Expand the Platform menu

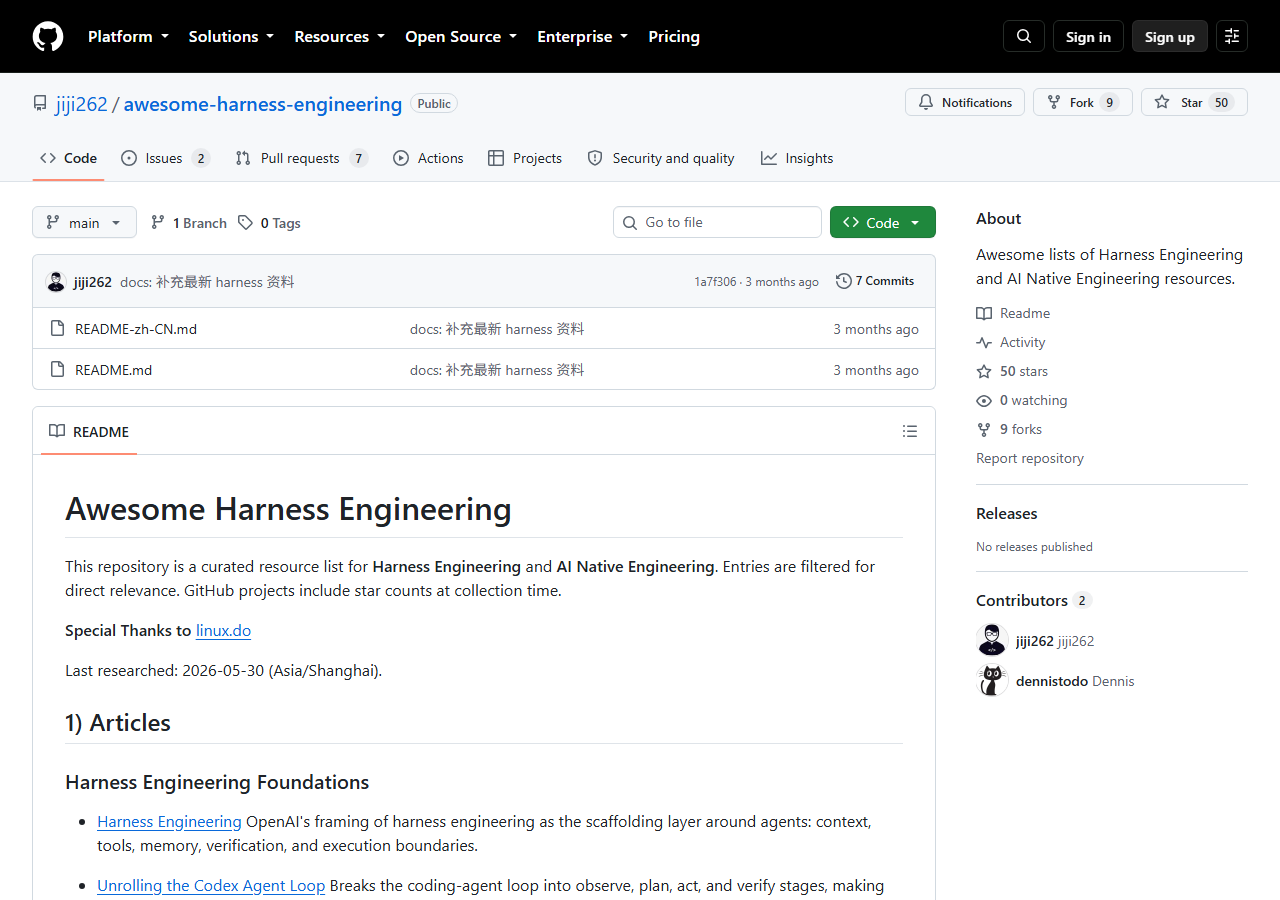(128, 36)
